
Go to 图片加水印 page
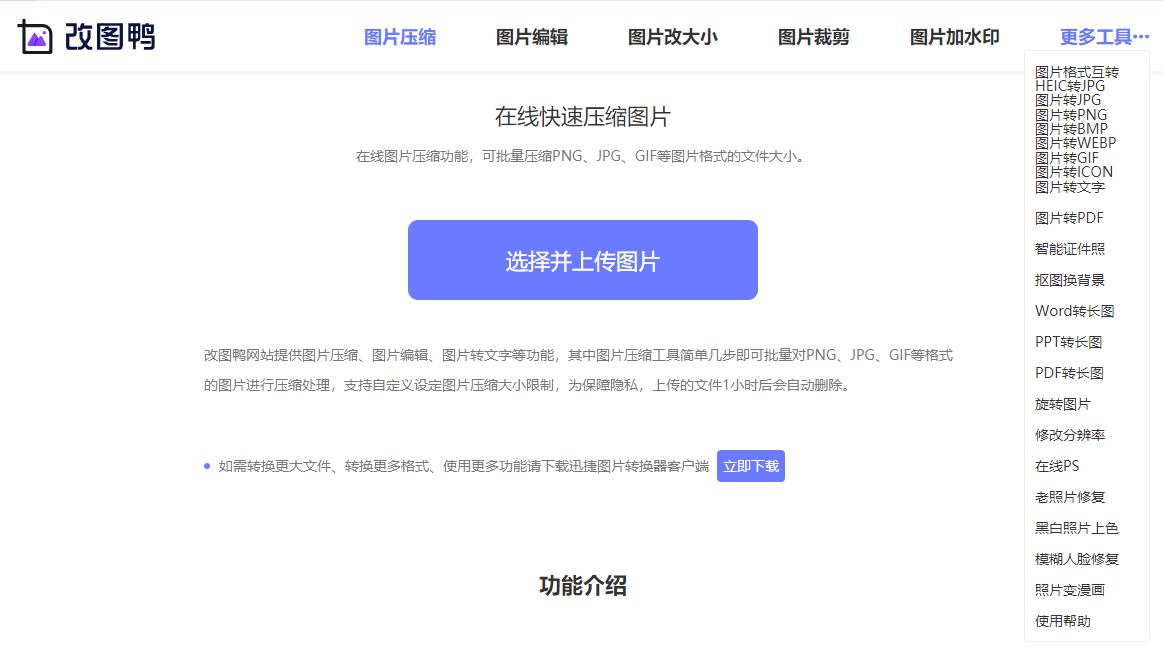tap(954, 33)
